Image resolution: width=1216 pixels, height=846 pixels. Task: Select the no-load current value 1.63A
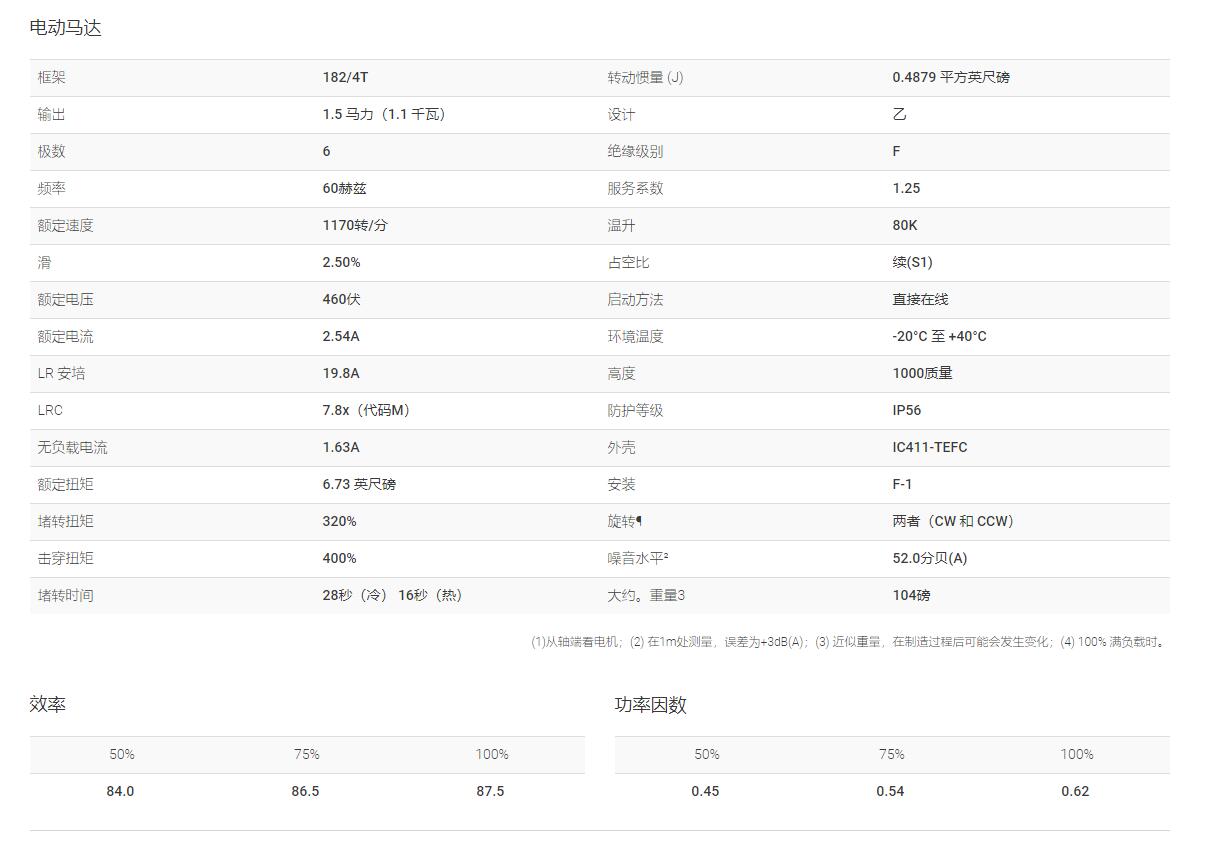click(341, 447)
